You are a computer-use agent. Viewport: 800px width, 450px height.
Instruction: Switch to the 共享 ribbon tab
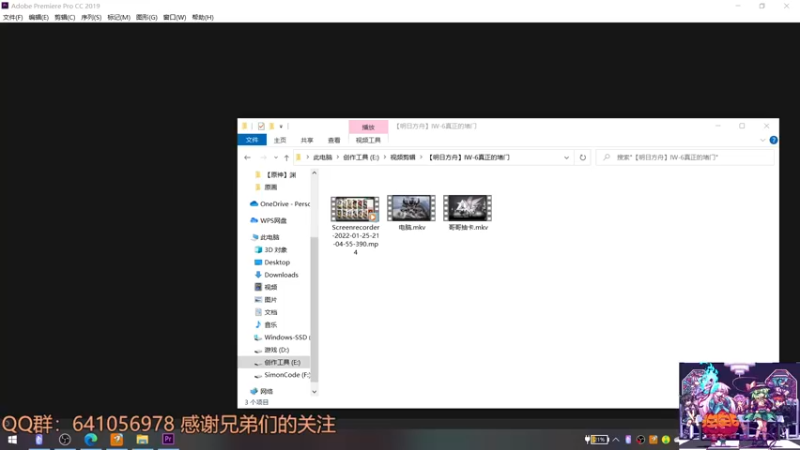point(307,140)
